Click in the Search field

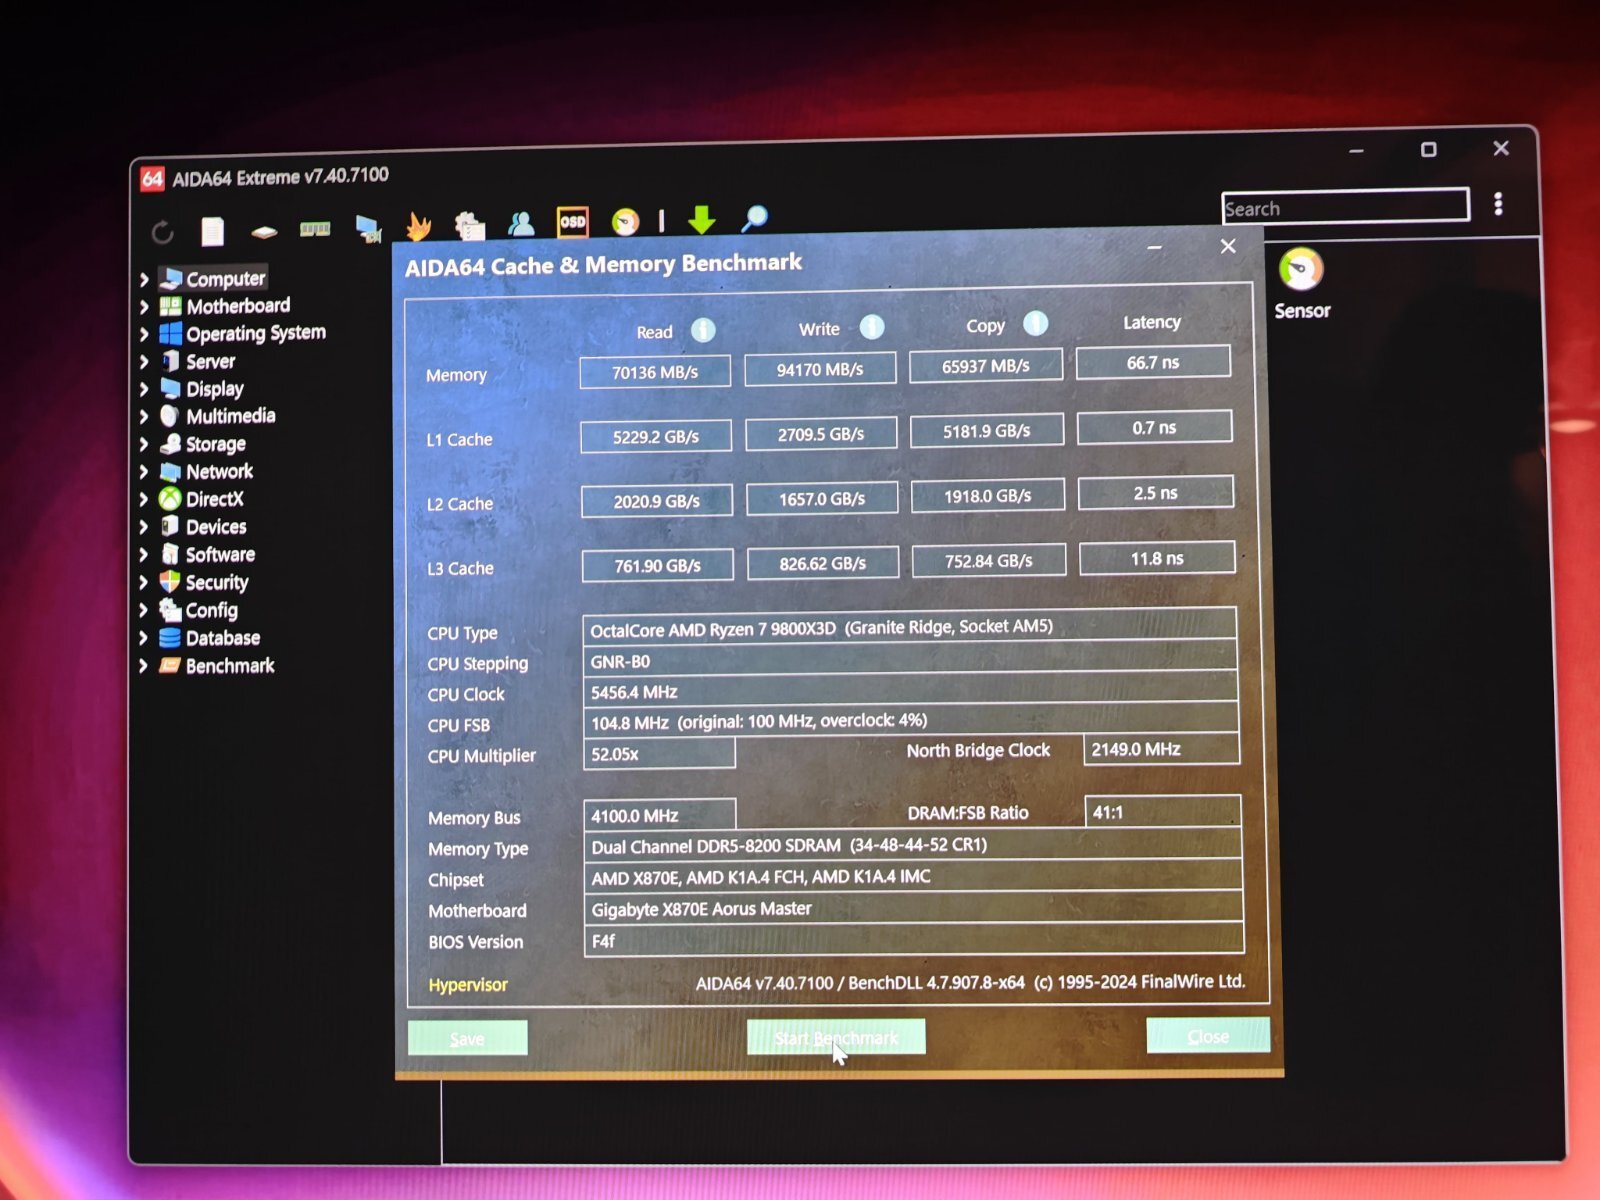(x=1345, y=207)
